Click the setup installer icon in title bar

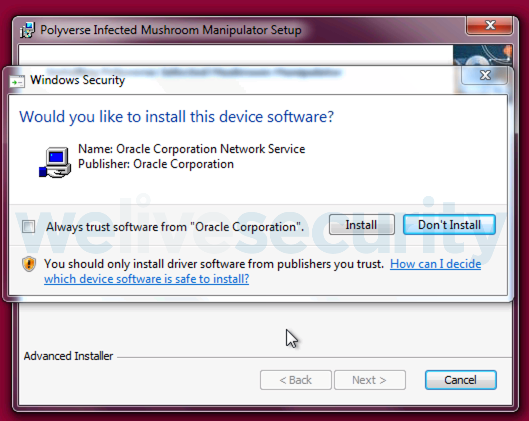pyautogui.click(x=27, y=30)
